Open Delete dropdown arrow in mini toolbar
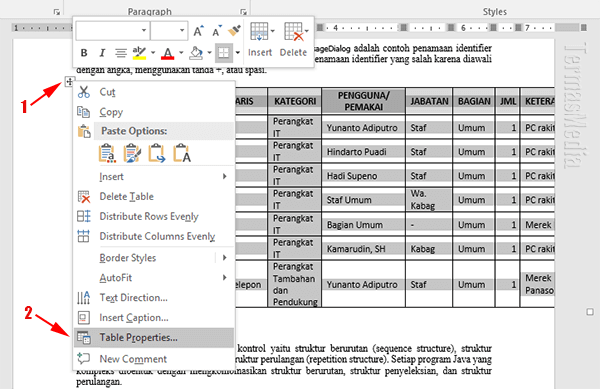600x389 pixels. pyautogui.click(x=307, y=31)
